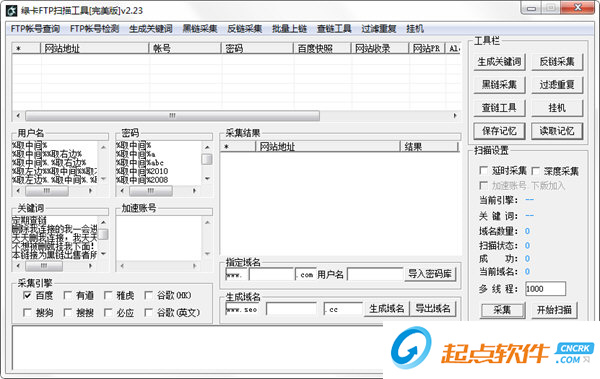600x379 pixels.
Task: Select %取中间%2010 in 密码 list
Action: click(x=142, y=171)
